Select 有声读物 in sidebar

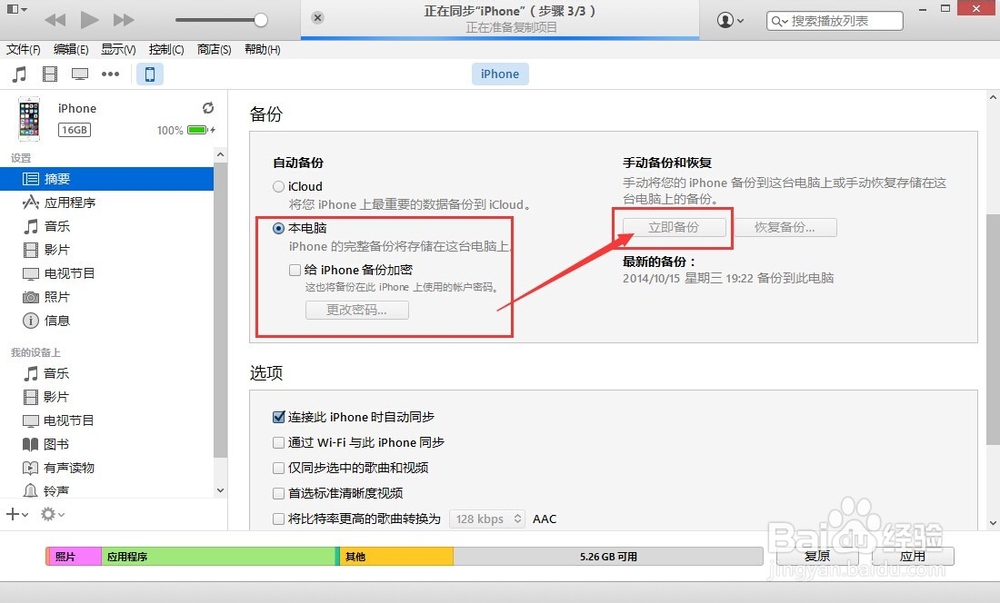(x=107, y=468)
